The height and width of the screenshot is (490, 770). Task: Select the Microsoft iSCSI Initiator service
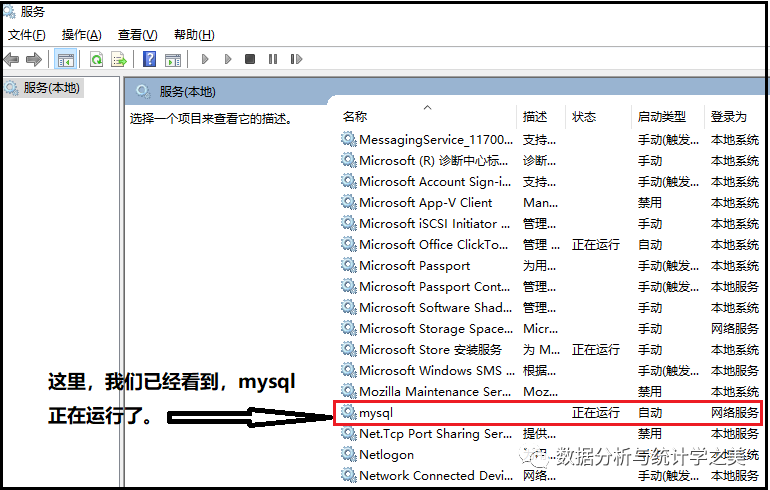click(x=435, y=223)
